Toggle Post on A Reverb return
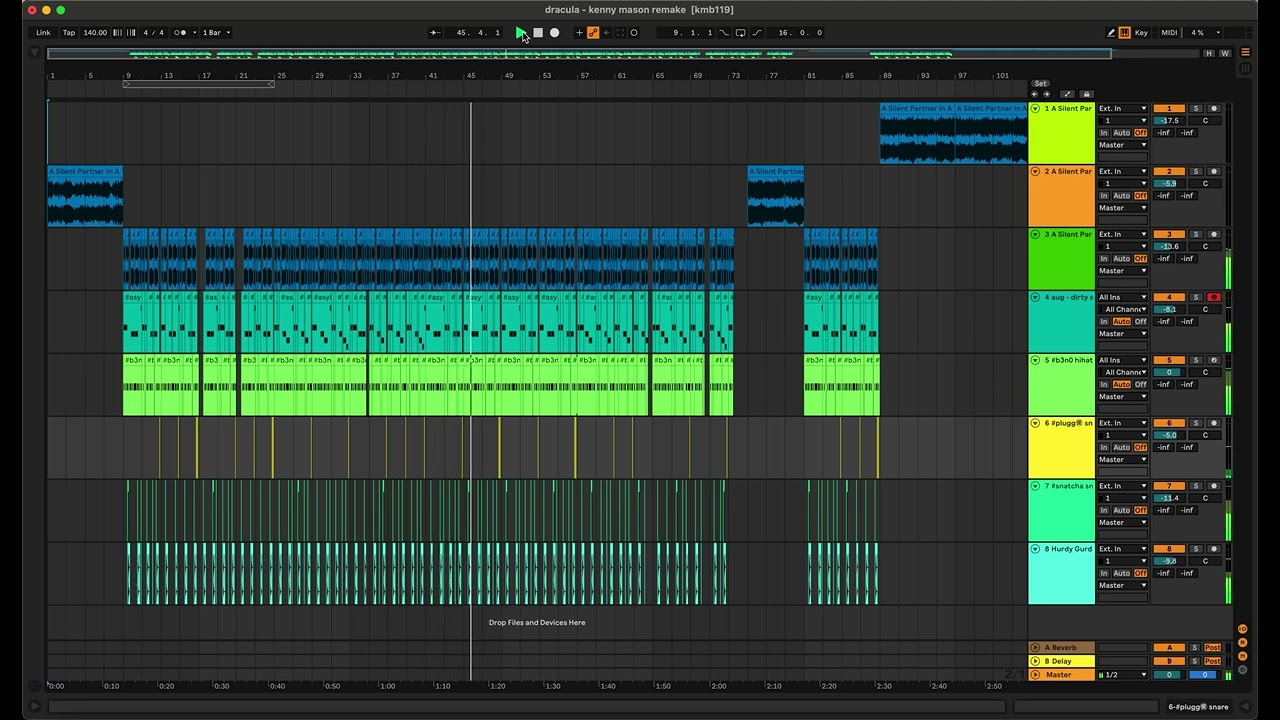The height and width of the screenshot is (720, 1280). click(x=1213, y=648)
